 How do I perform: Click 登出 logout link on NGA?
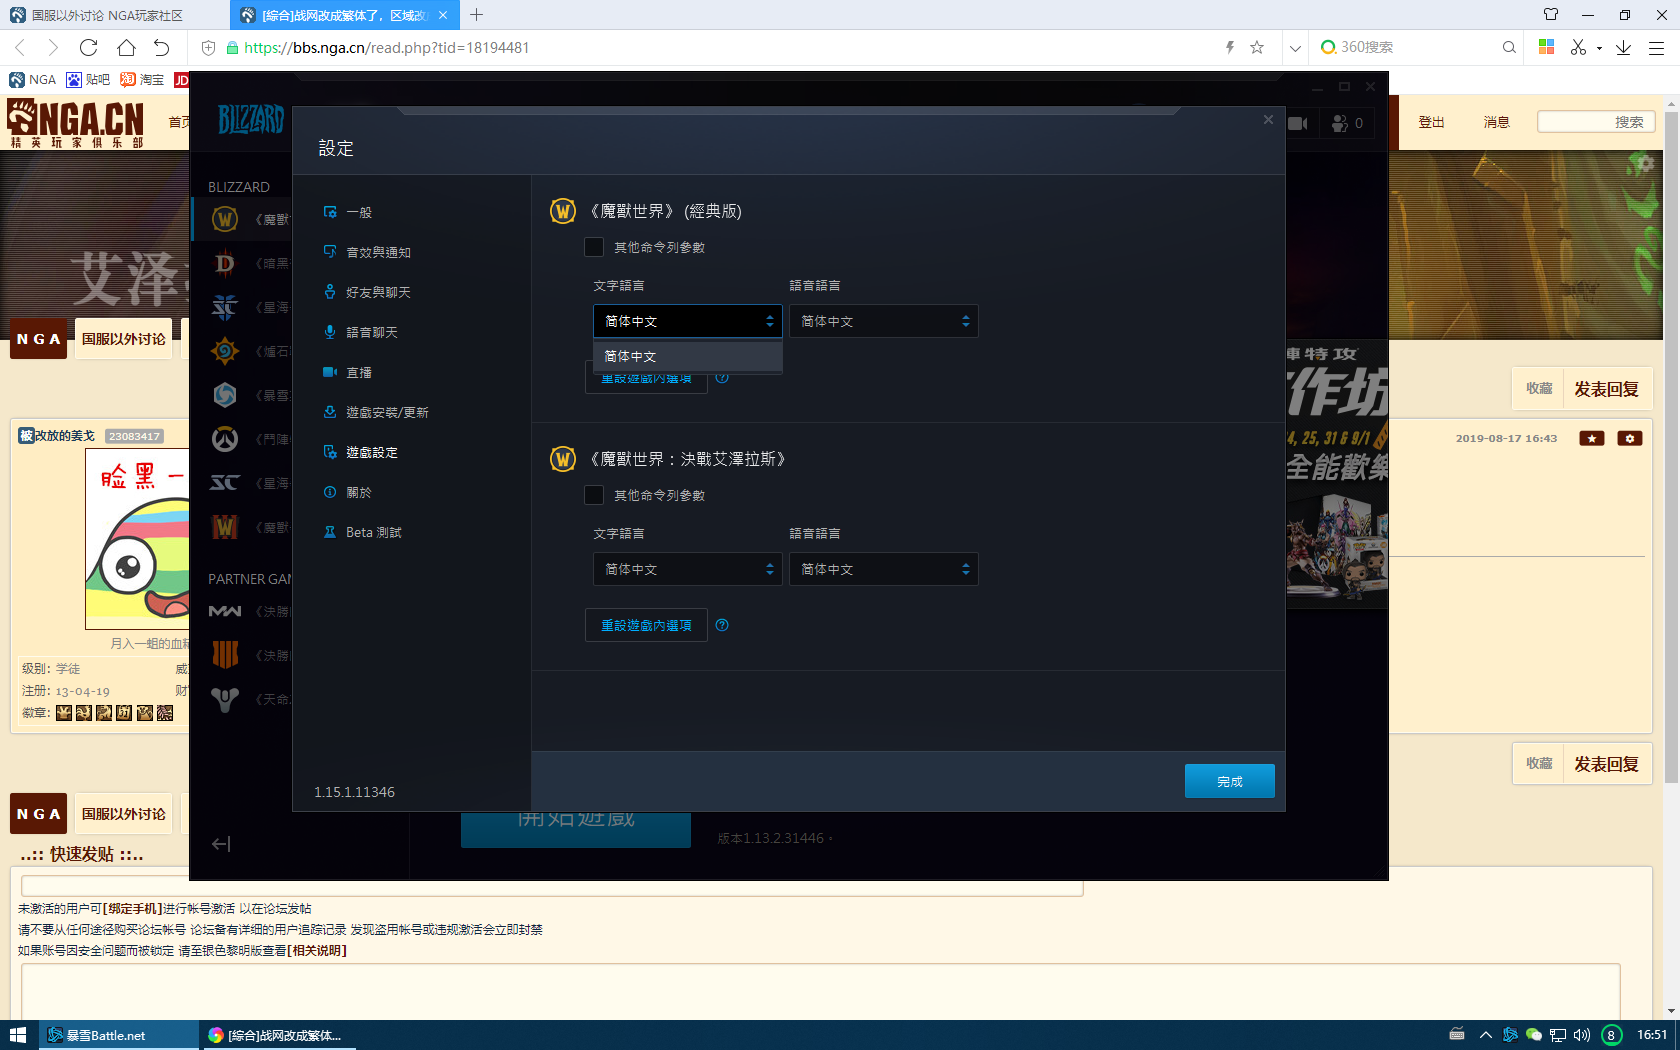(x=1431, y=122)
